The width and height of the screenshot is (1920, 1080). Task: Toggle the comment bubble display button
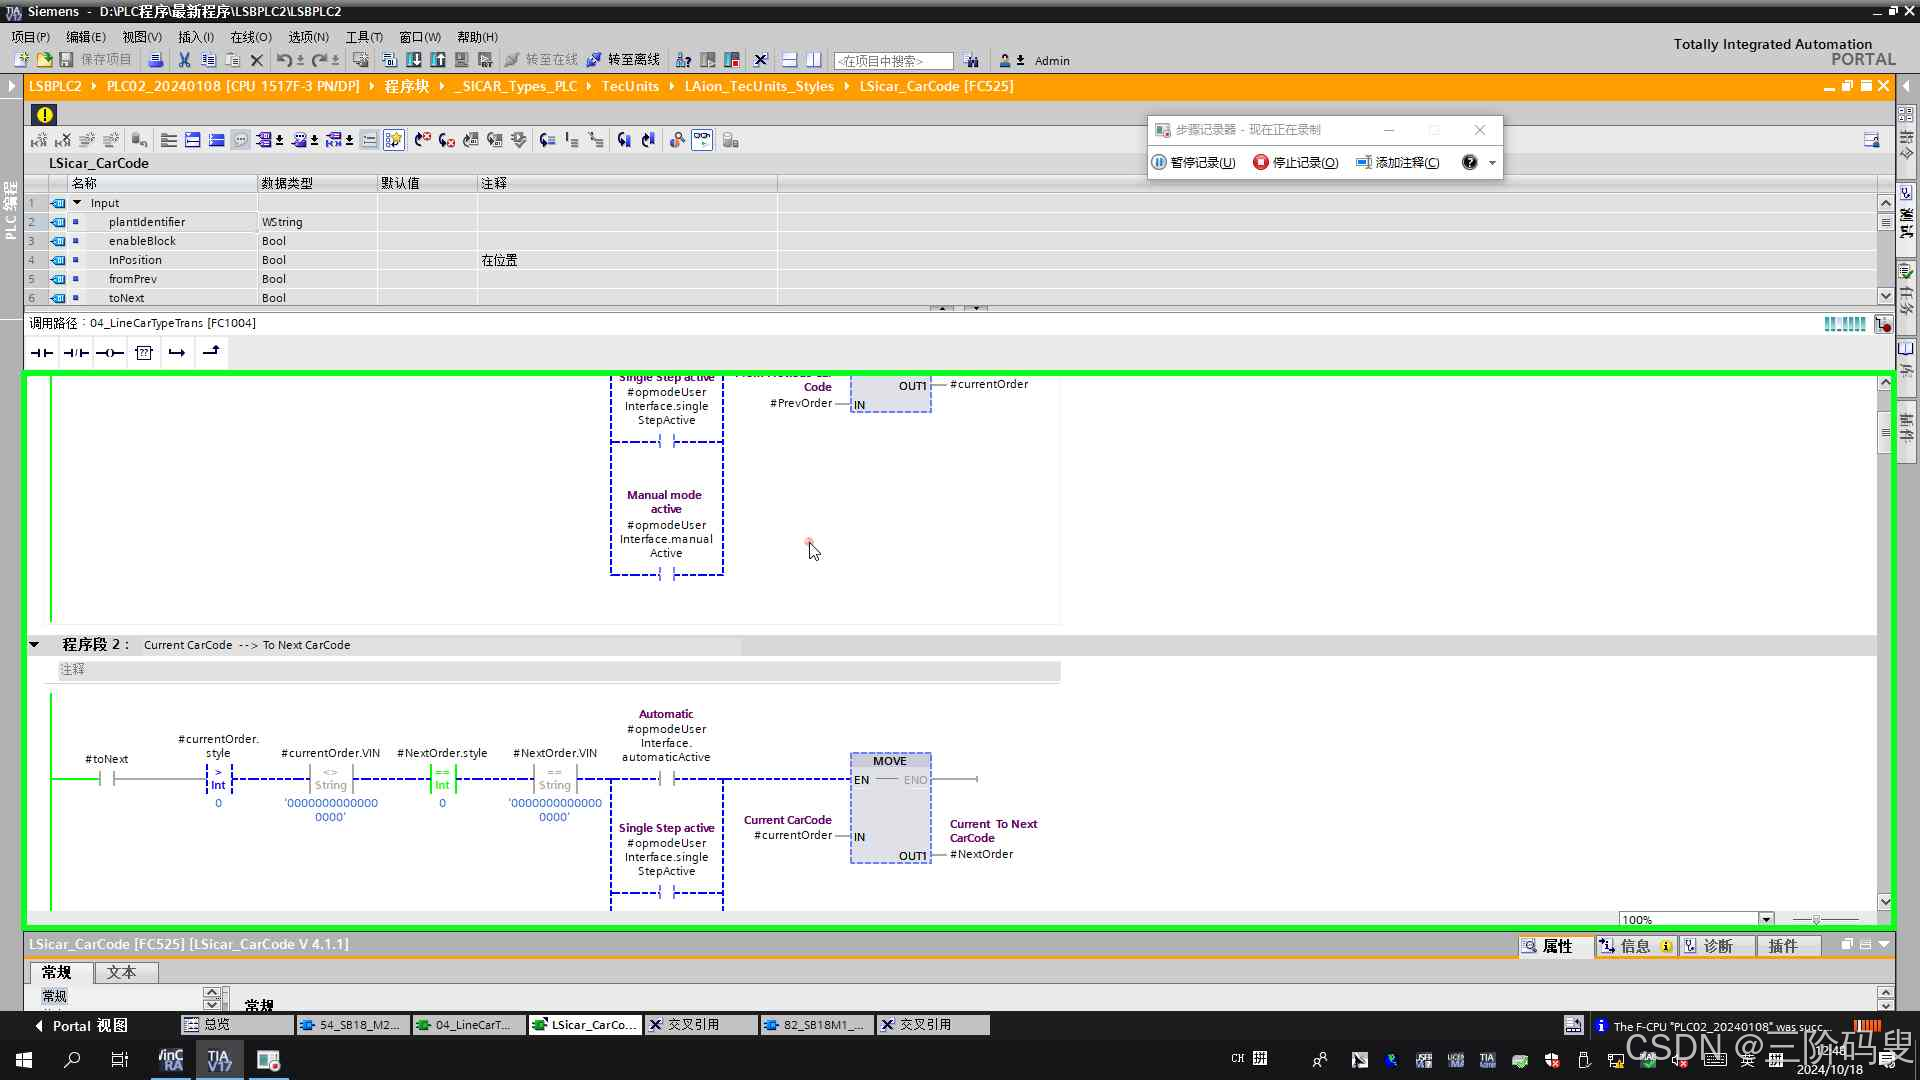pos(240,140)
